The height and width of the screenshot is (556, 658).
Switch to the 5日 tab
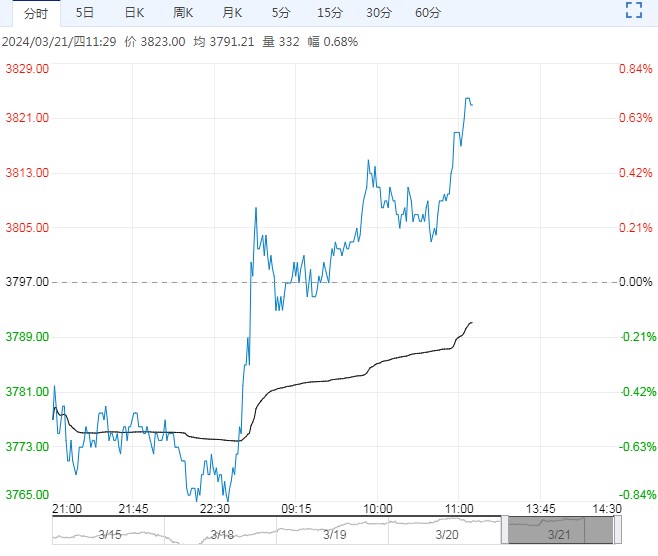[85, 13]
